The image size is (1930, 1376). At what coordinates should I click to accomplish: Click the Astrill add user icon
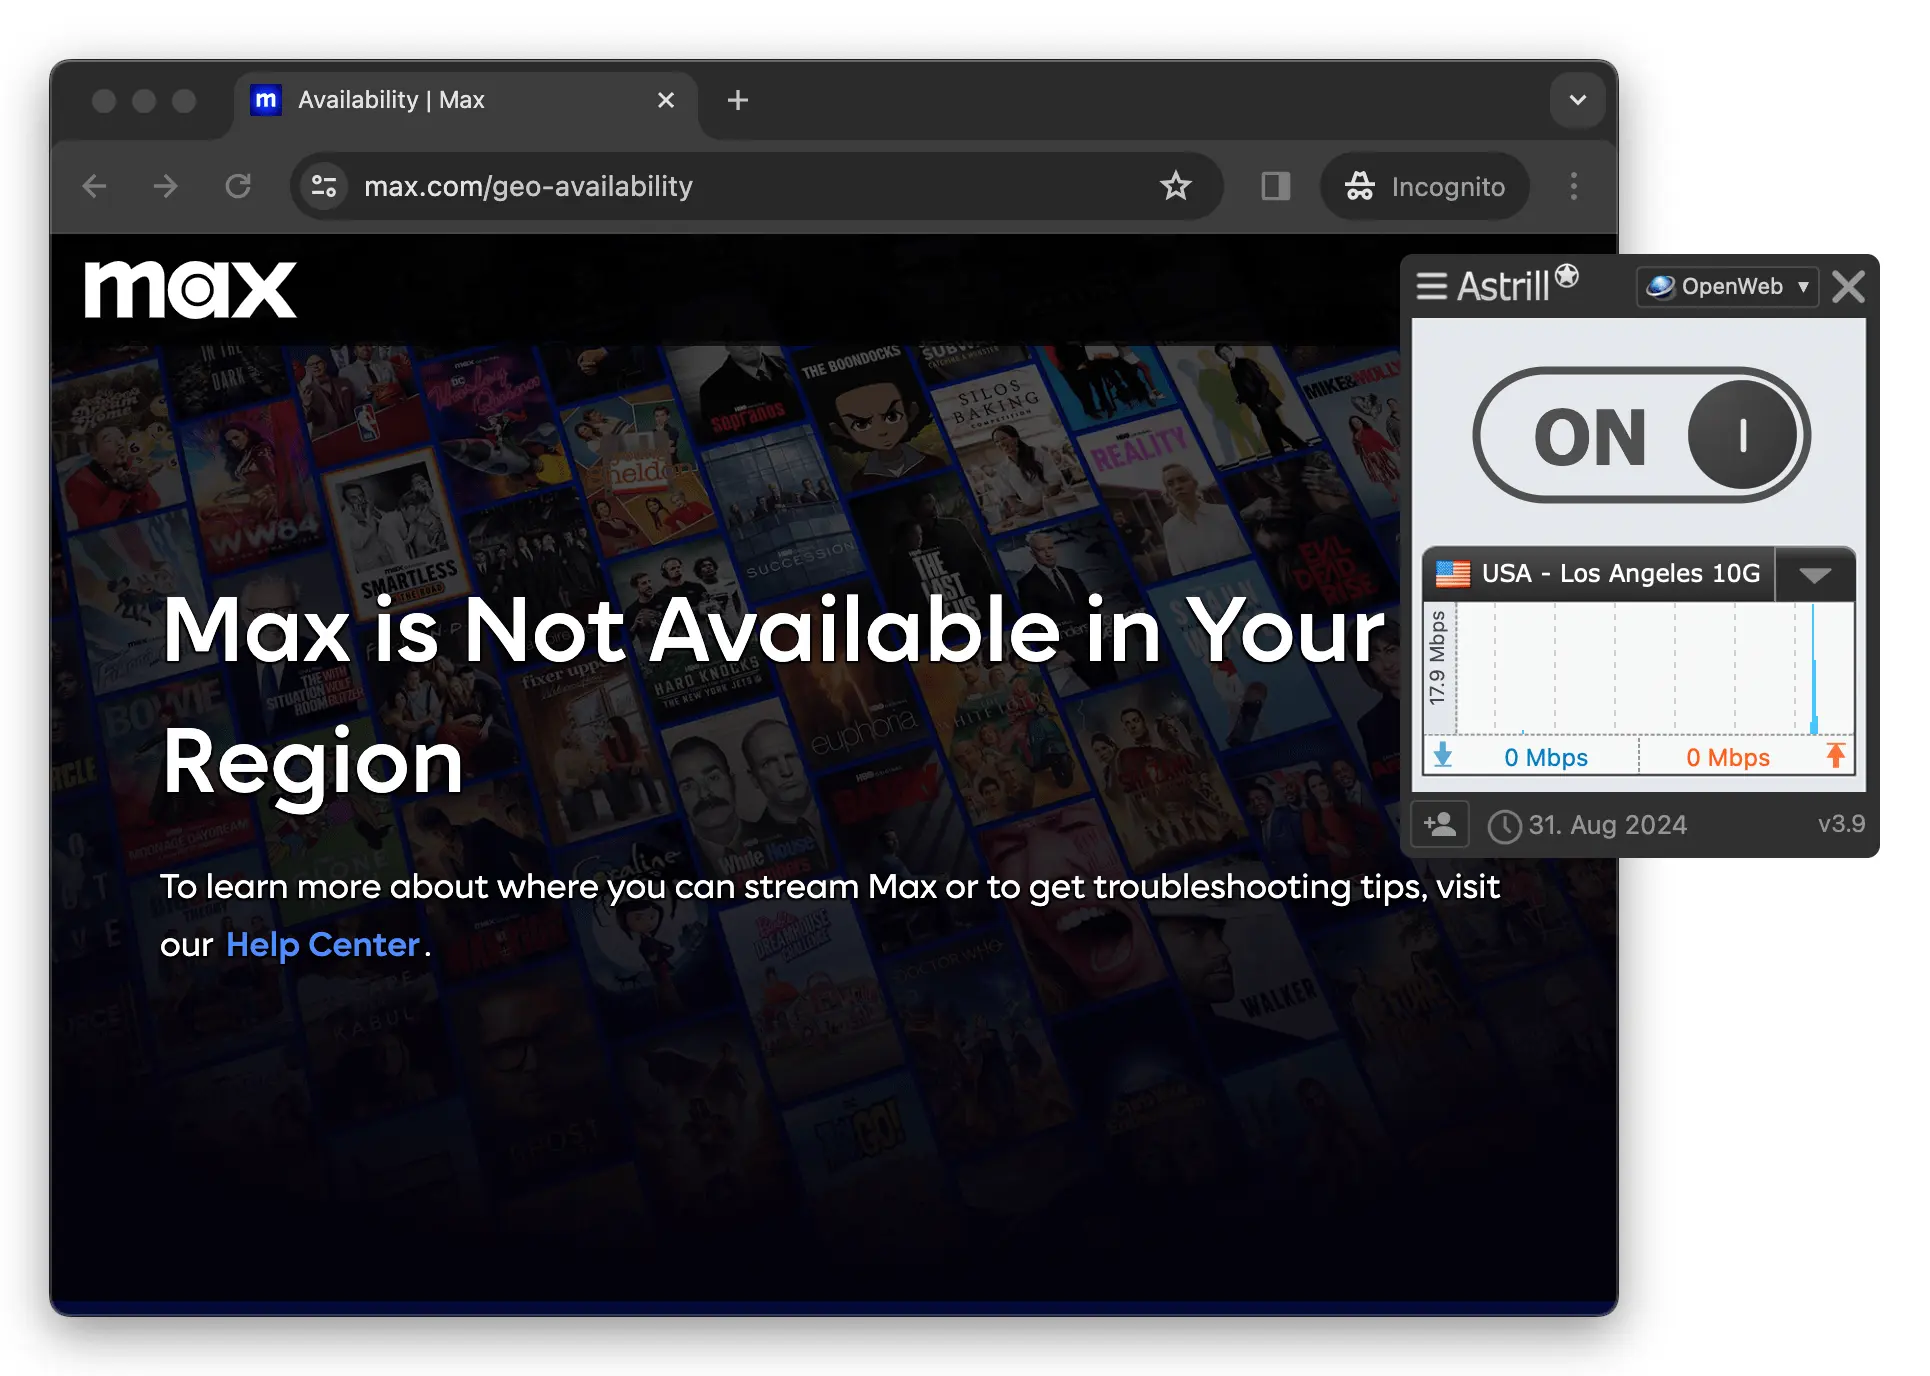coord(1440,825)
